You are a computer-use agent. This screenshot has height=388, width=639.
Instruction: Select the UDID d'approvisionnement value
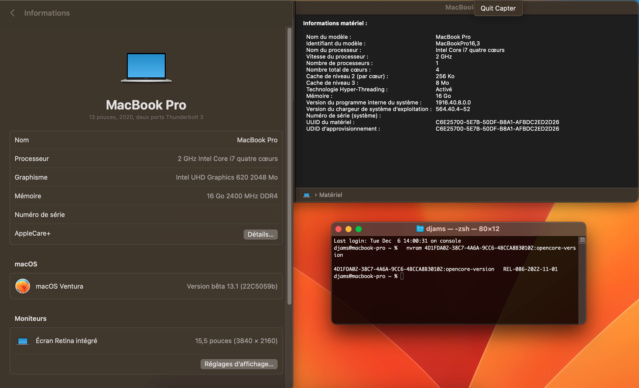497,129
